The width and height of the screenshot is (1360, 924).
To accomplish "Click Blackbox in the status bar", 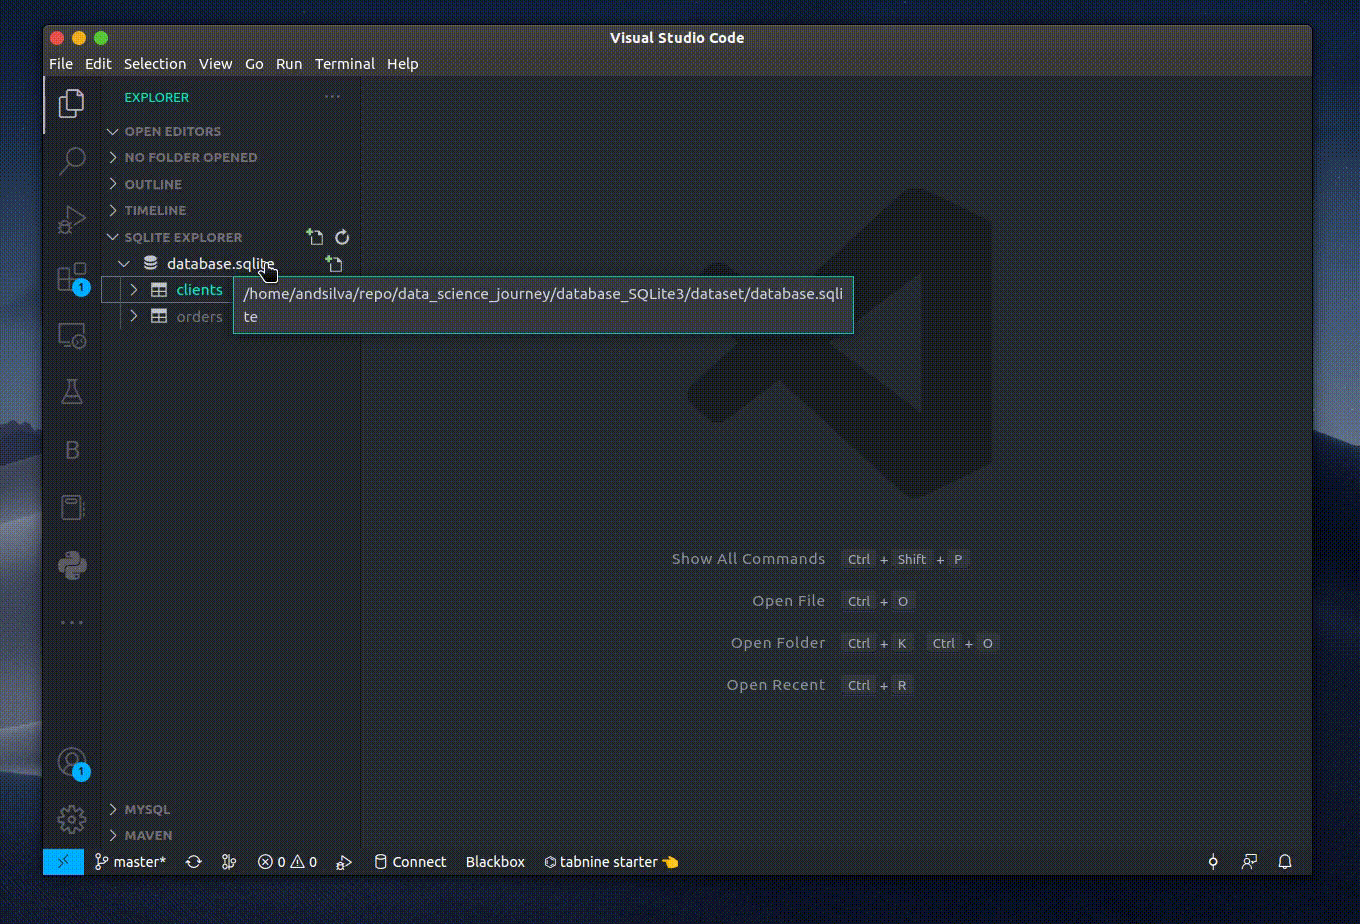I will pyautogui.click(x=495, y=861).
